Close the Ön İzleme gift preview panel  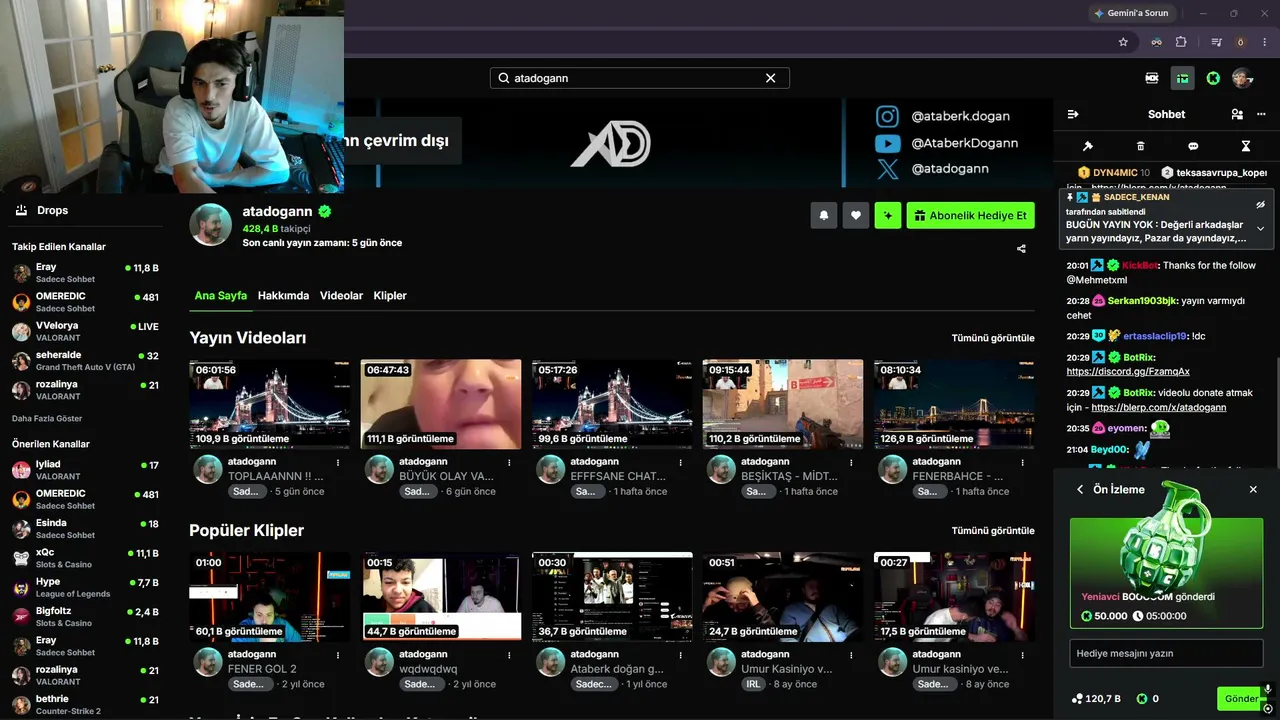tap(1253, 490)
